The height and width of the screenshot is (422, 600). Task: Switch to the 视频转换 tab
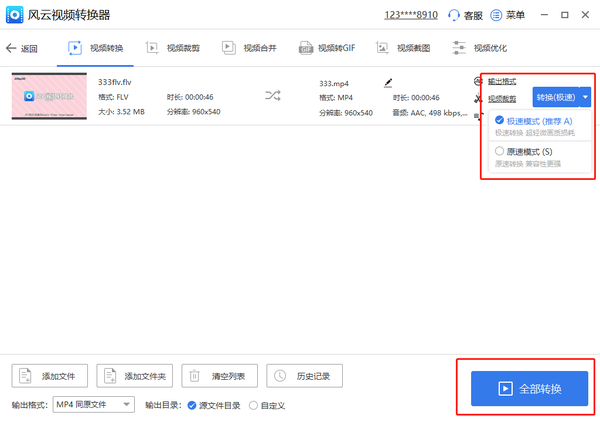(x=95, y=48)
